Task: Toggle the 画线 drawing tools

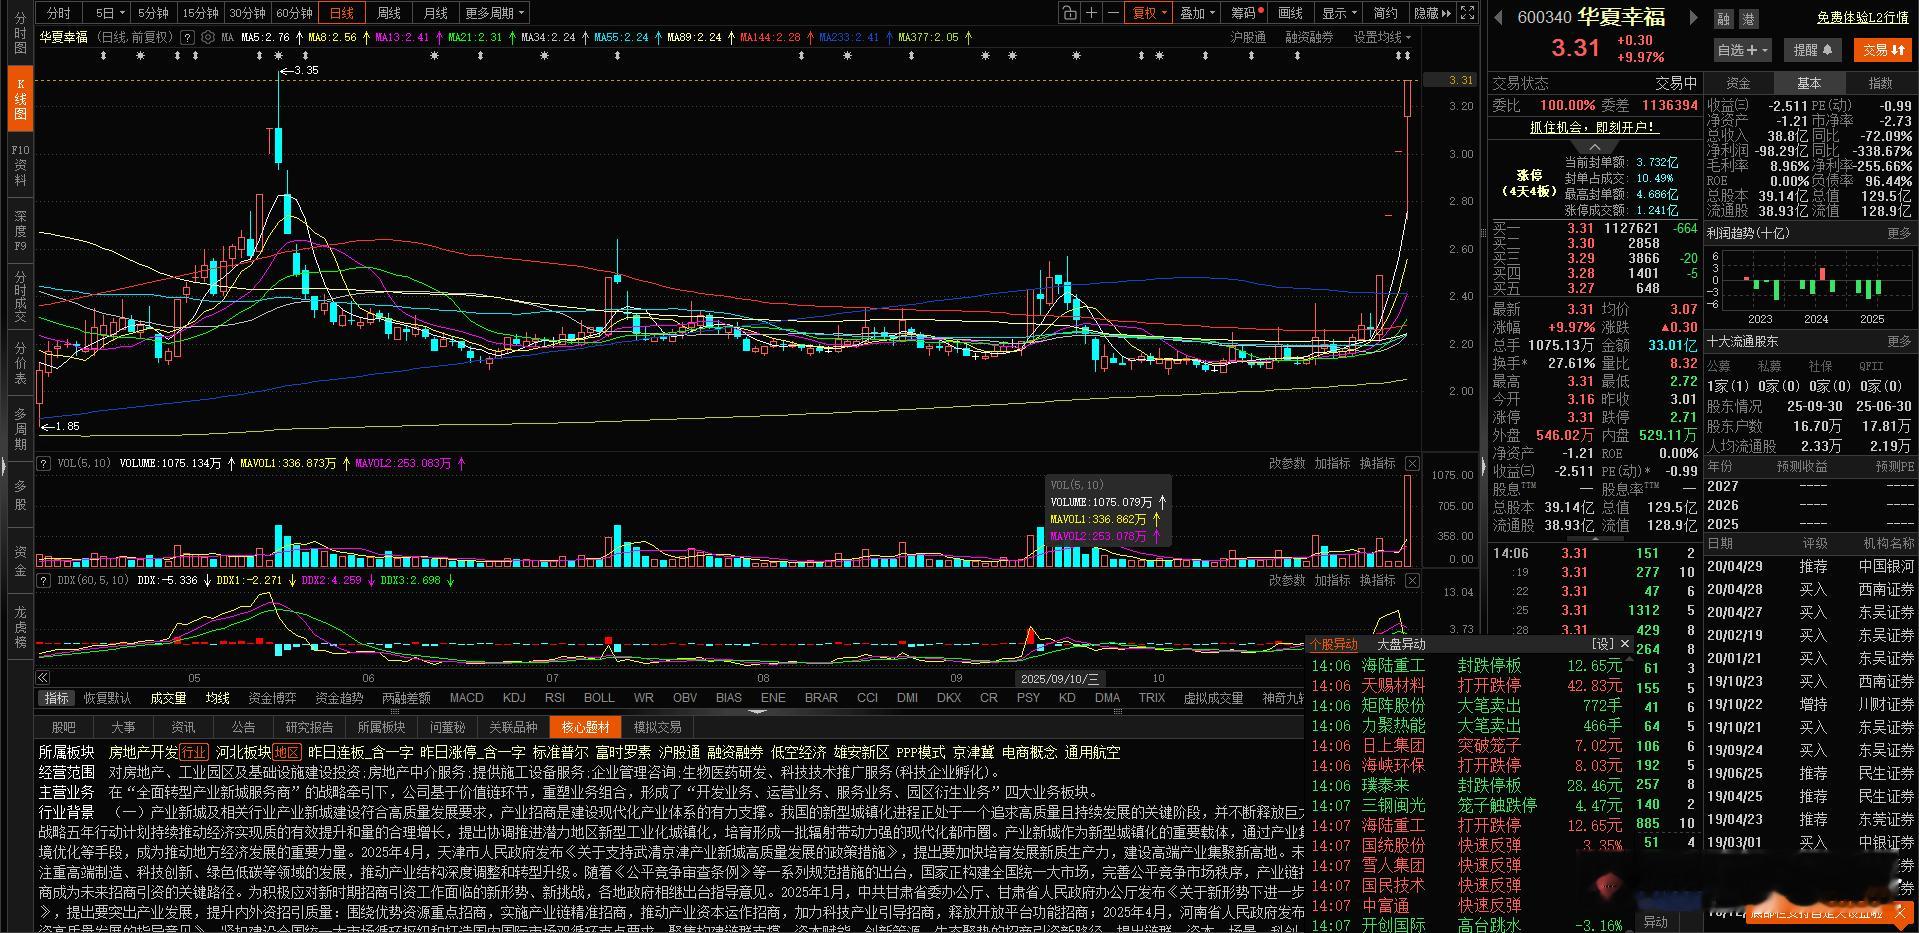Action: (1291, 13)
